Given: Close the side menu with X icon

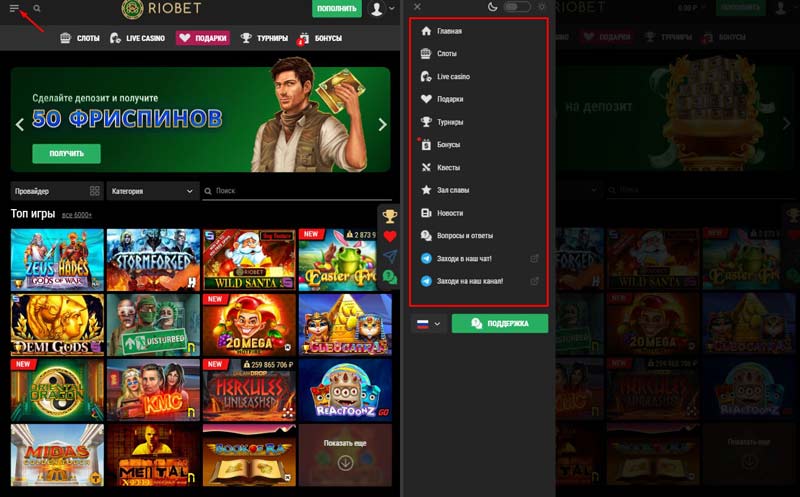Looking at the screenshot, I should (x=417, y=7).
